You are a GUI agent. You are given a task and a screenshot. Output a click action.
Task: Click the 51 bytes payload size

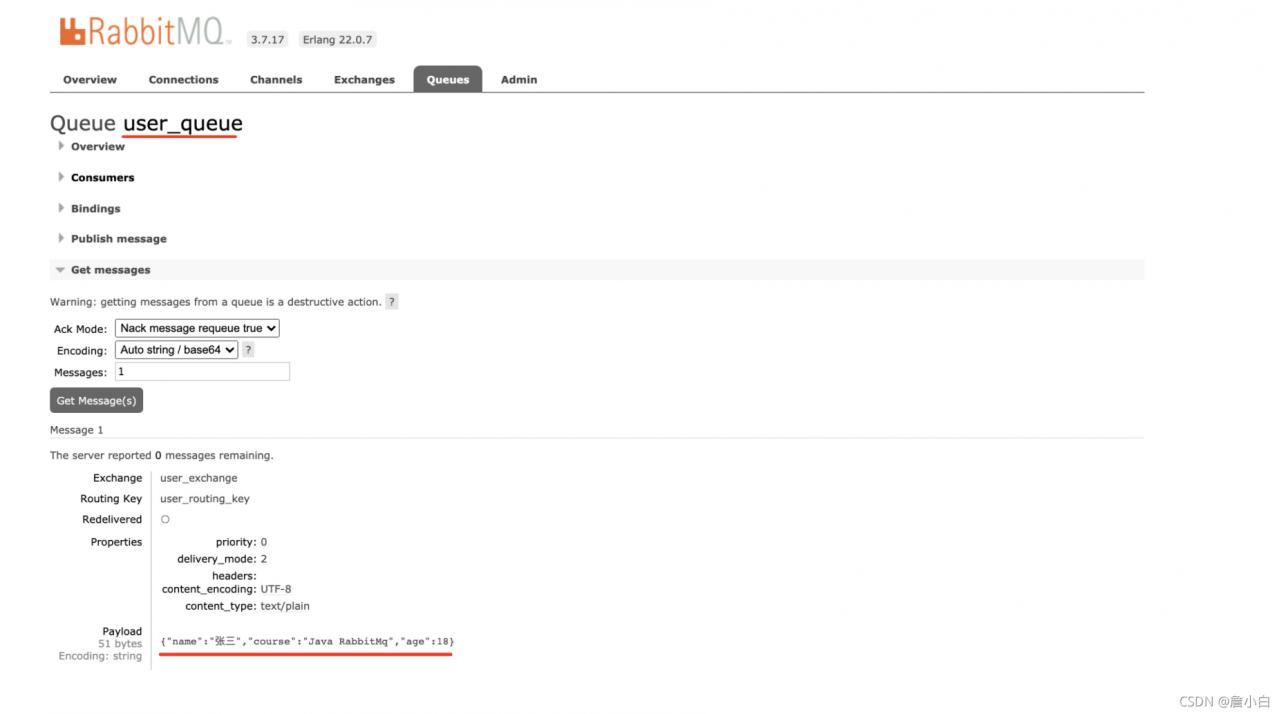point(120,644)
